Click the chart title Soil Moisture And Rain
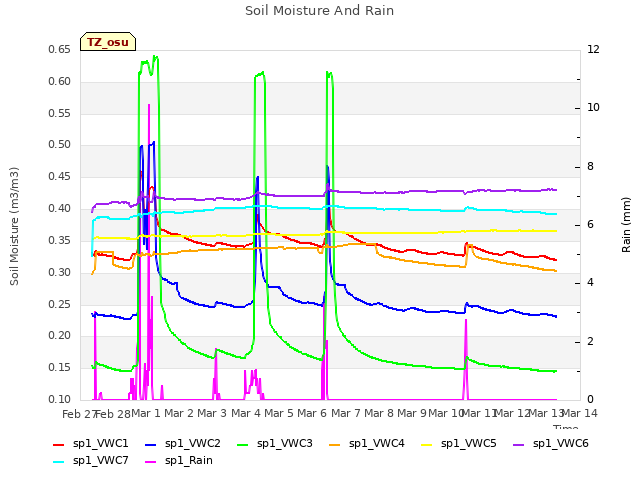640x480 pixels. tap(319, 11)
